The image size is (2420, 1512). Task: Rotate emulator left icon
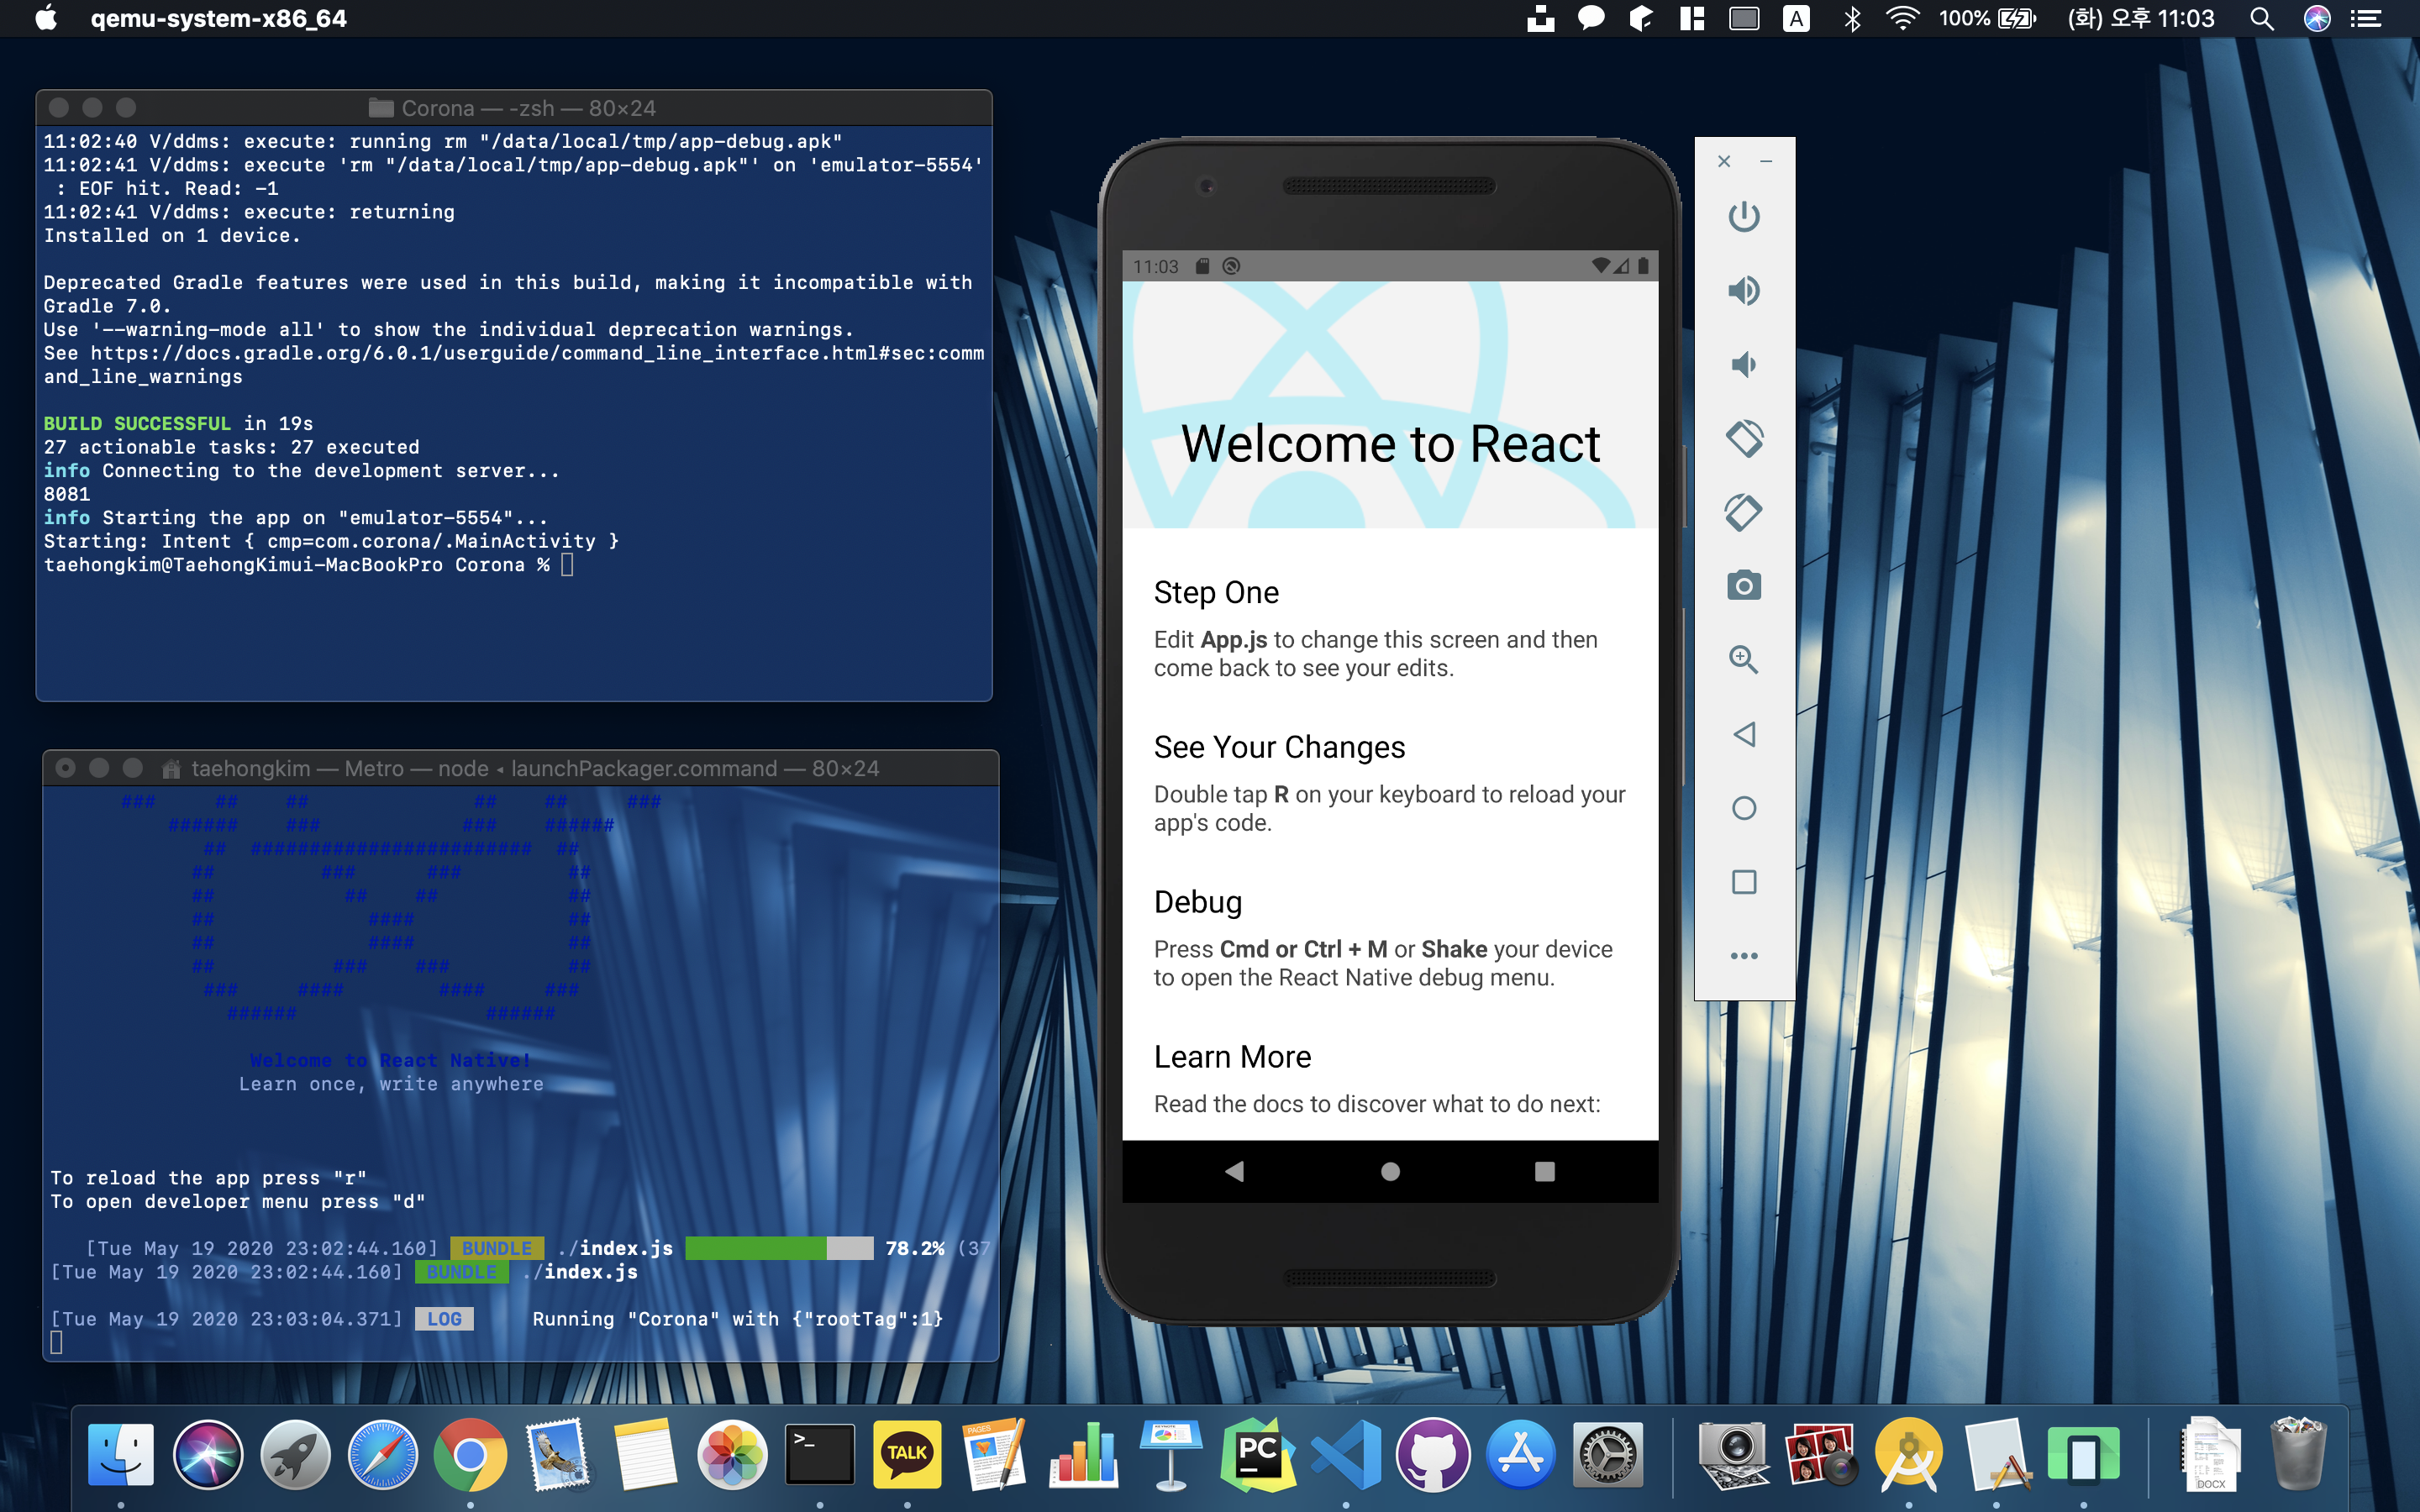[x=1743, y=438]
